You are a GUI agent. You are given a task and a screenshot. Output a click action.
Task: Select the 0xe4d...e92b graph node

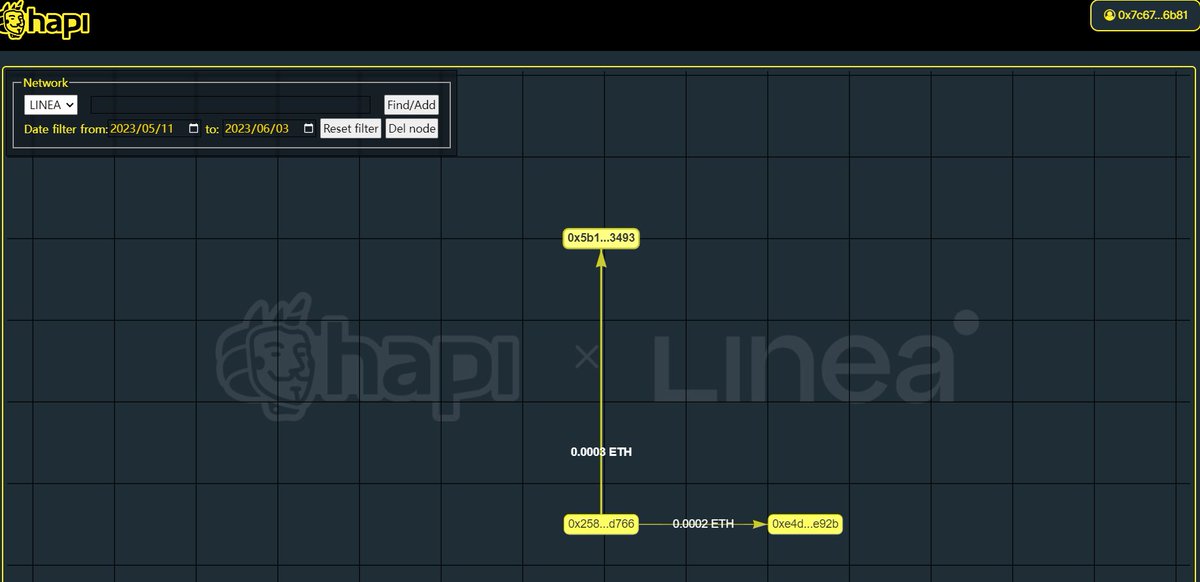pyautogui.click(x=805, y=524)
